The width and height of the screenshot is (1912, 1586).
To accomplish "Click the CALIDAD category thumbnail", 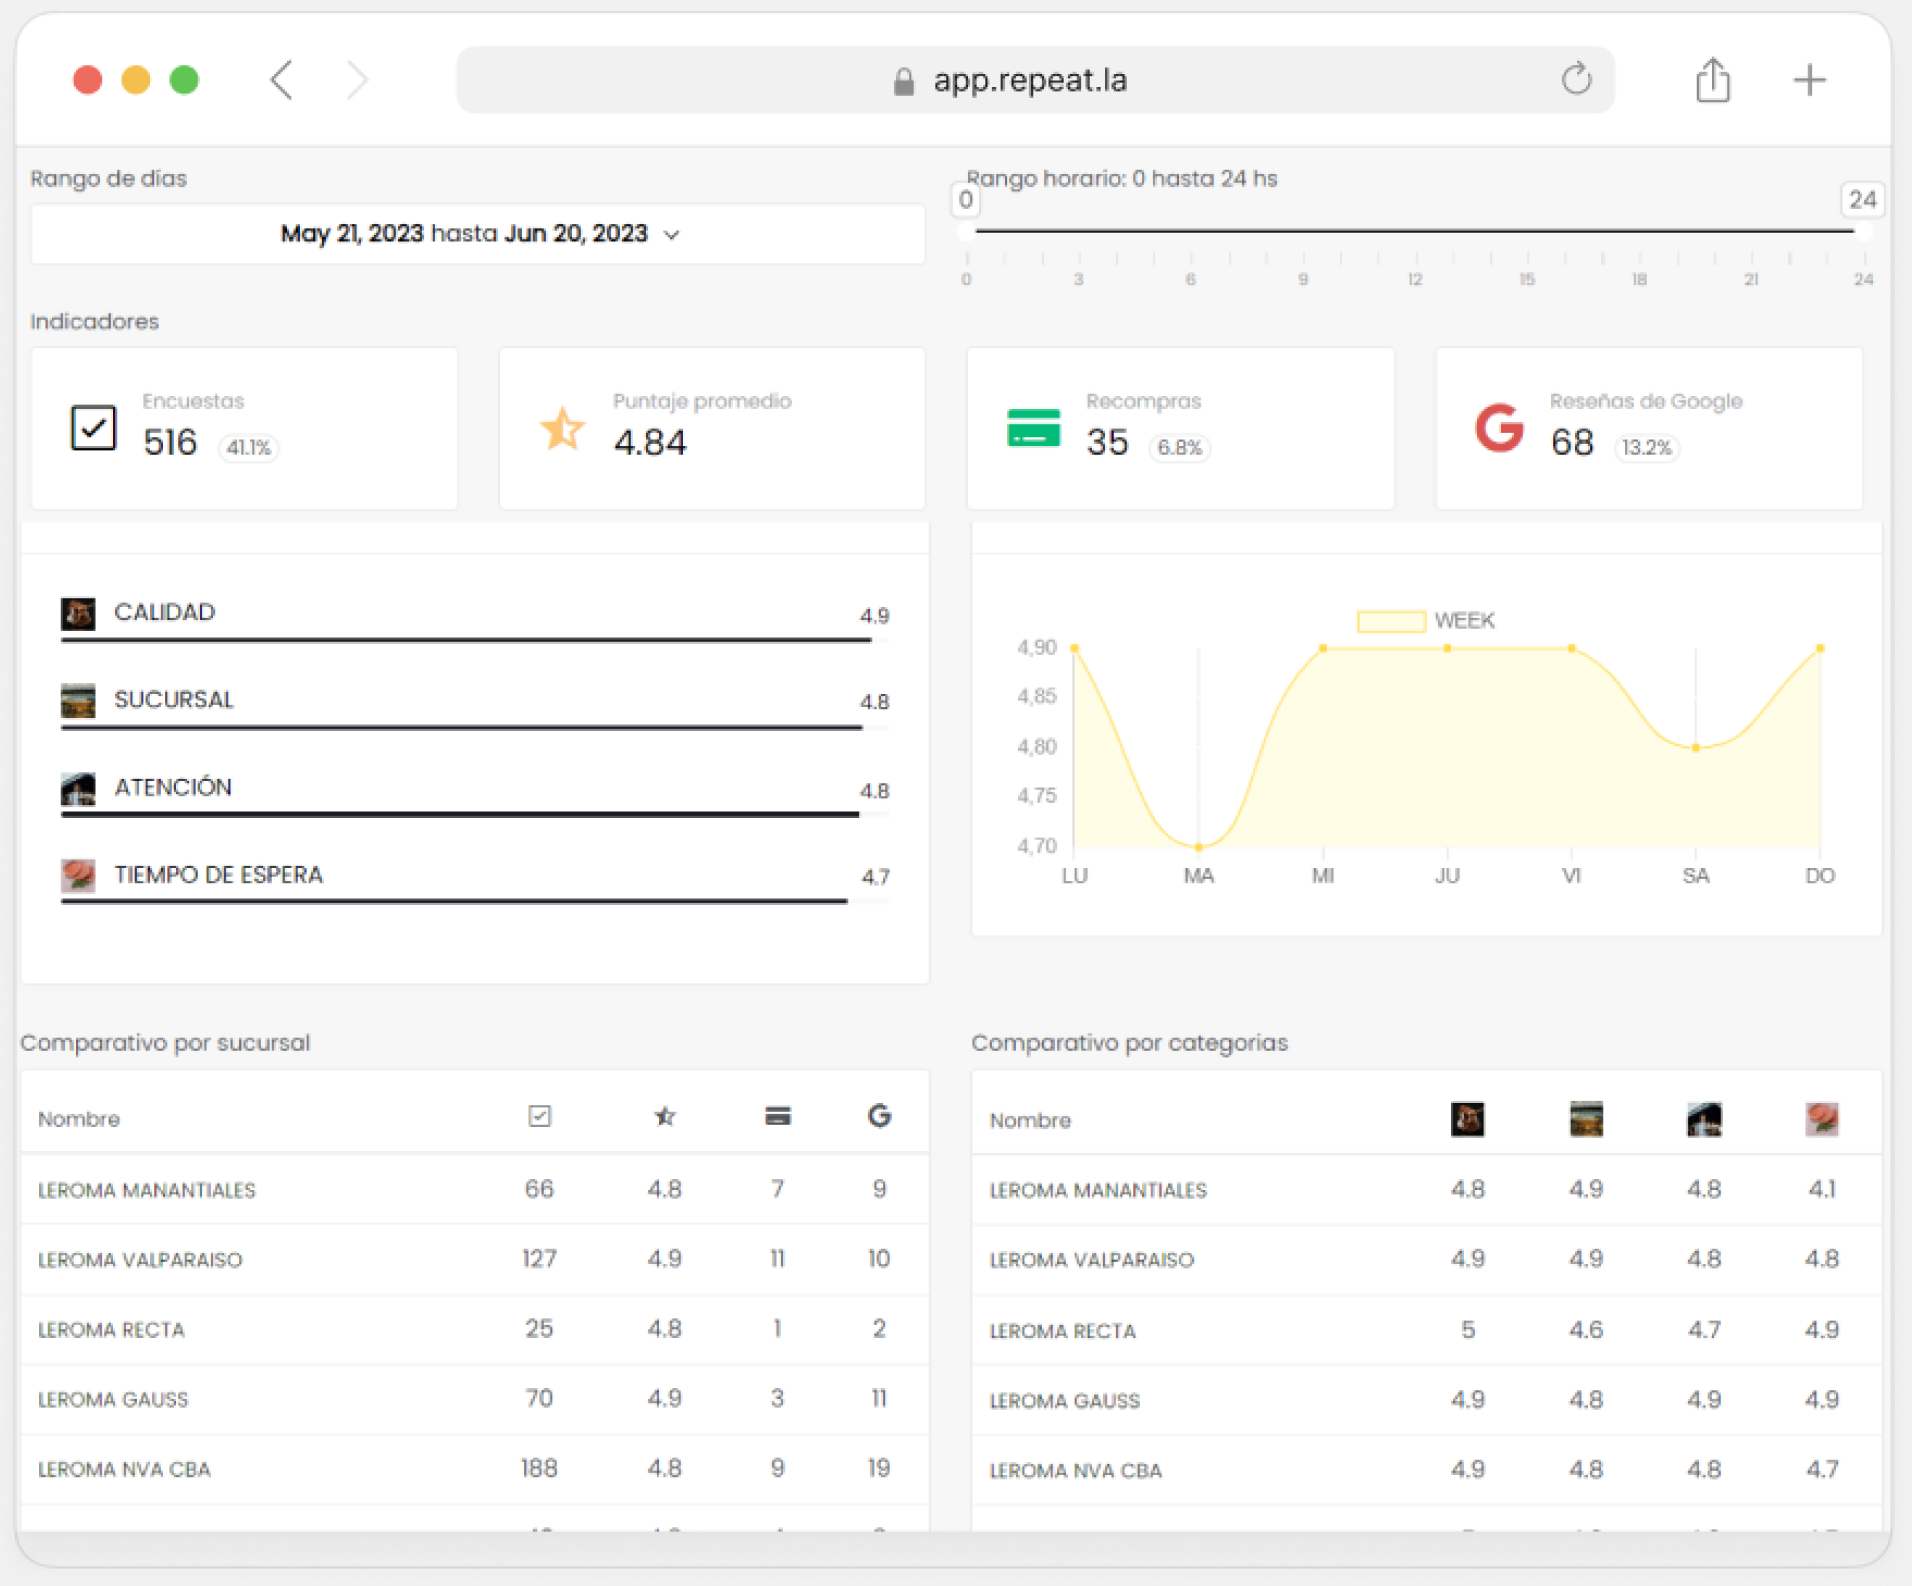I will click(78, 613).
